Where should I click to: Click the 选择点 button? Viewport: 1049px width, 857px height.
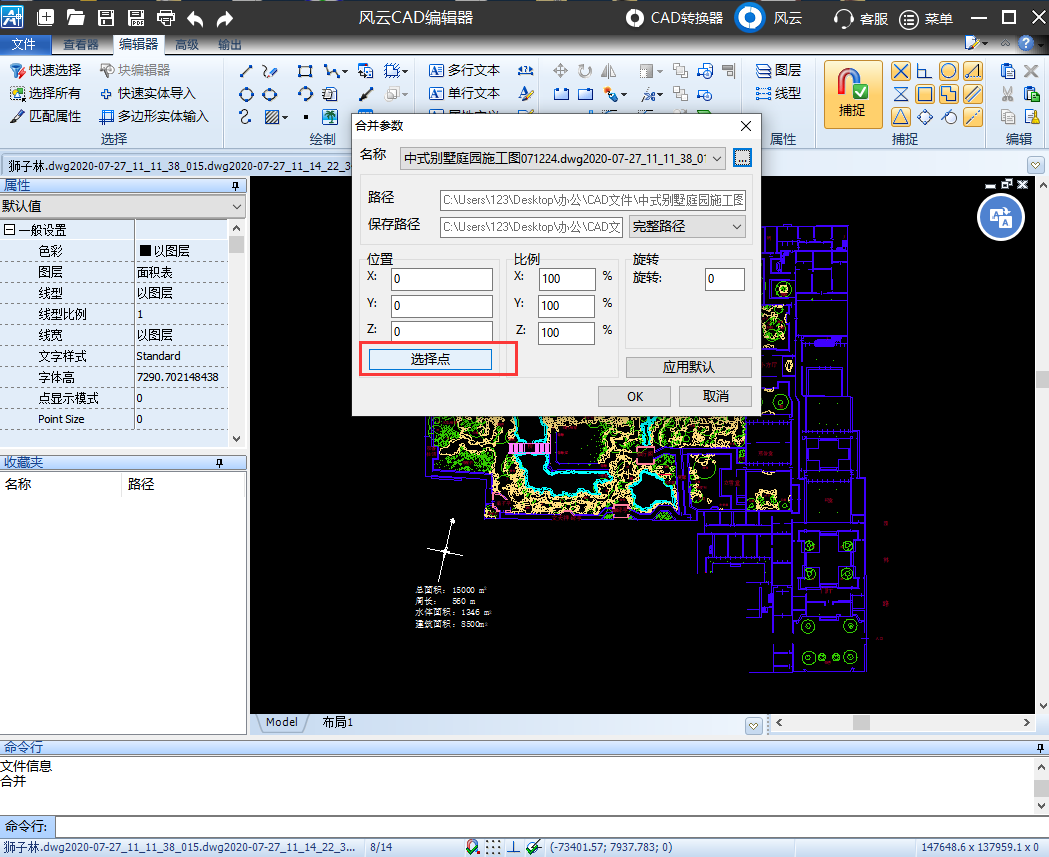click(430, 359)
